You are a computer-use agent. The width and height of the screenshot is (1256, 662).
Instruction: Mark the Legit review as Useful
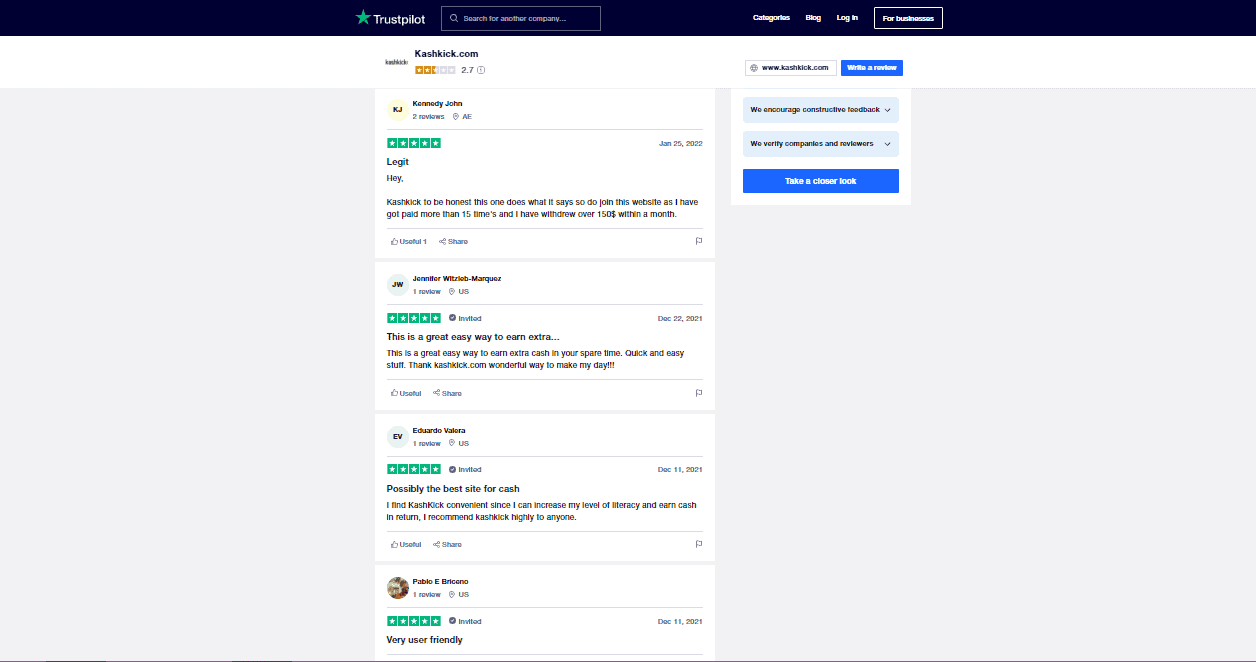click(409, 241)
